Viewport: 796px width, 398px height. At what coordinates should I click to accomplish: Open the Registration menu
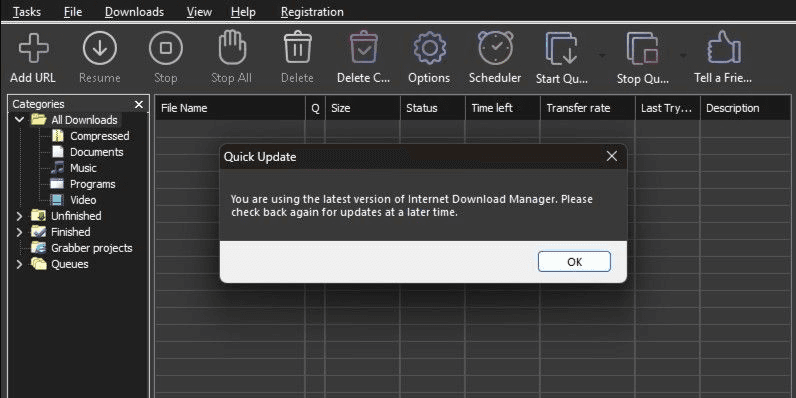(x=312, y=12)
